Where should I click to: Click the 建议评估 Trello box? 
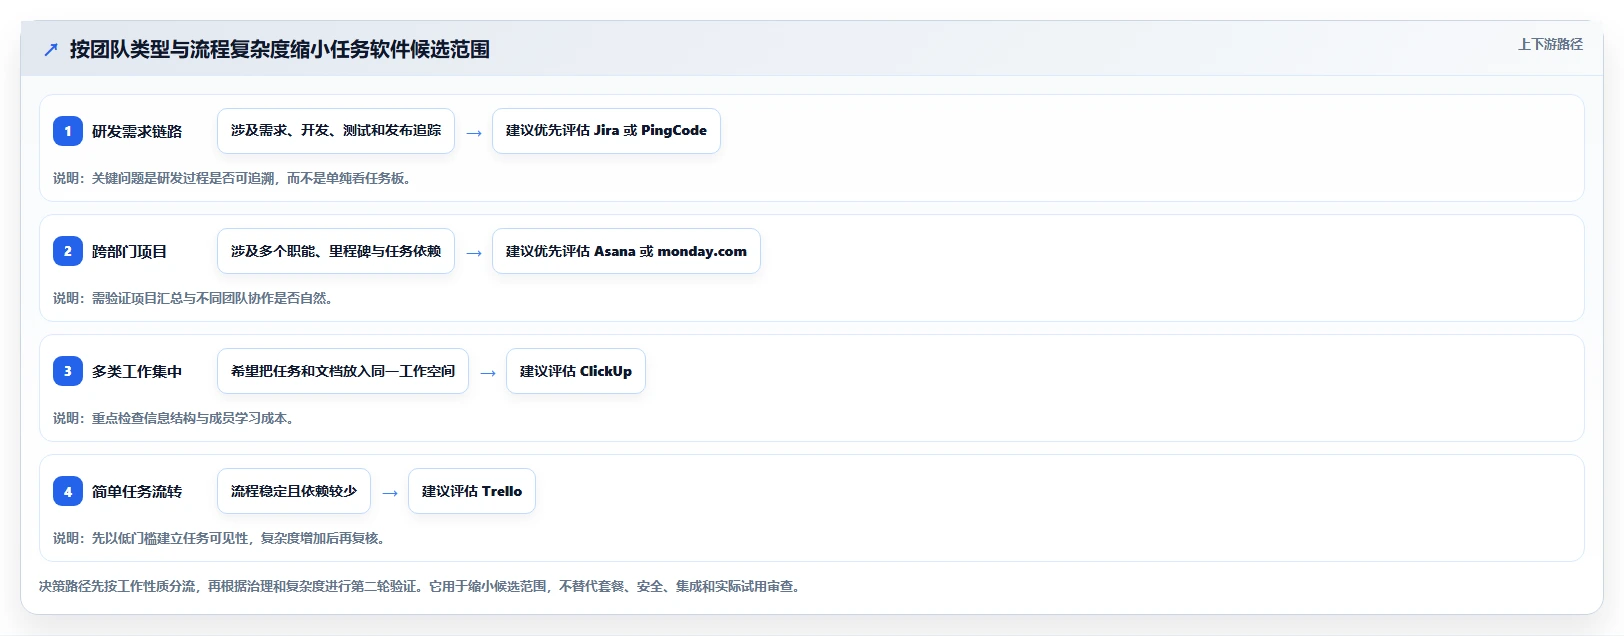click(x=472, y=491)
